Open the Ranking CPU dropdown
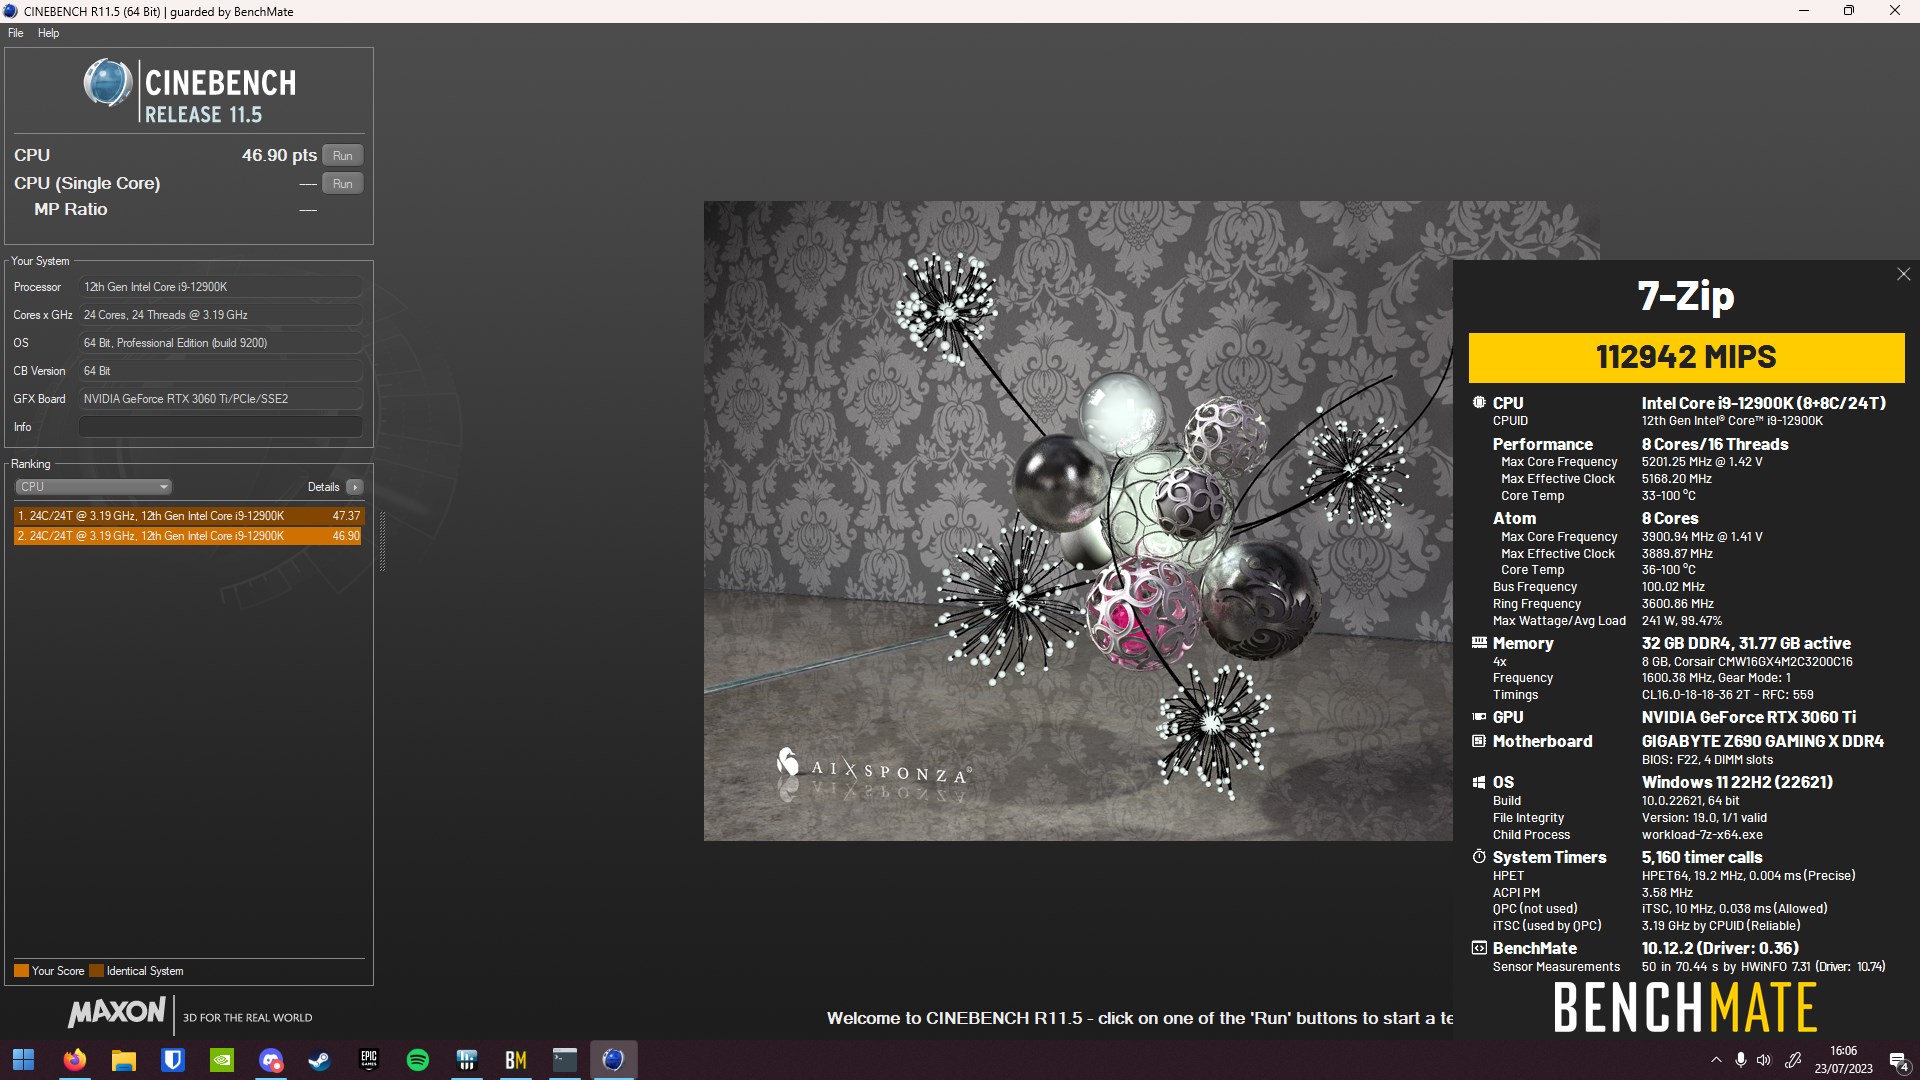This screenshot has height=1080, width=1920. (x=93, y=487)
